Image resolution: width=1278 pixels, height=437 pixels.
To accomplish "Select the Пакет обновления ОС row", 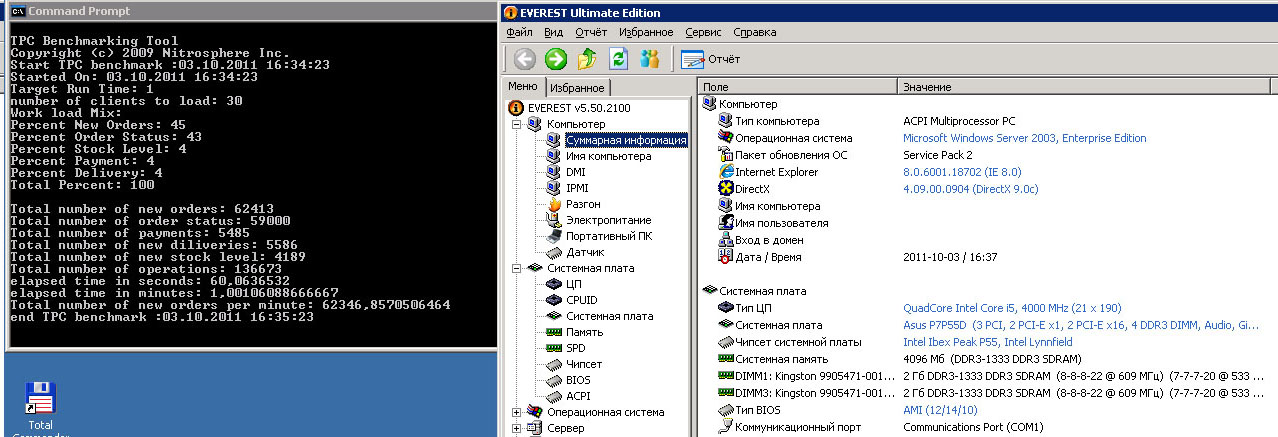I will pyautogui.click(x=988, y=155).
